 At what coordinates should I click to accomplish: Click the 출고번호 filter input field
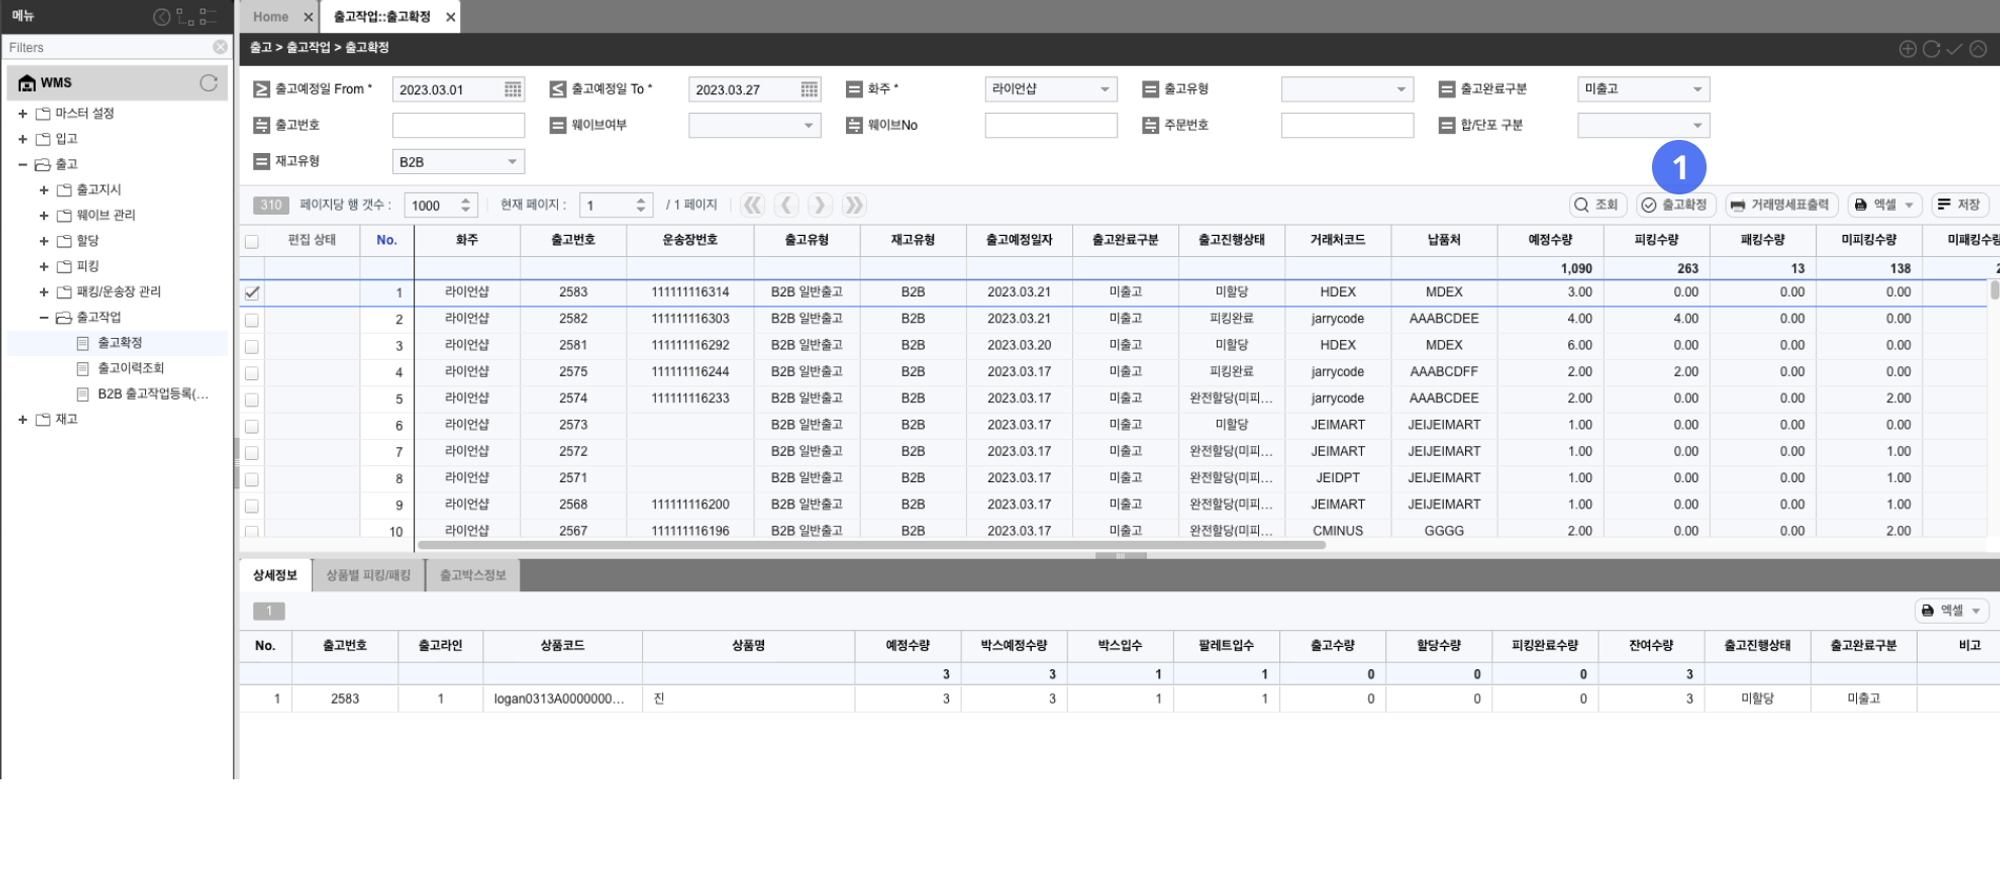458,126
